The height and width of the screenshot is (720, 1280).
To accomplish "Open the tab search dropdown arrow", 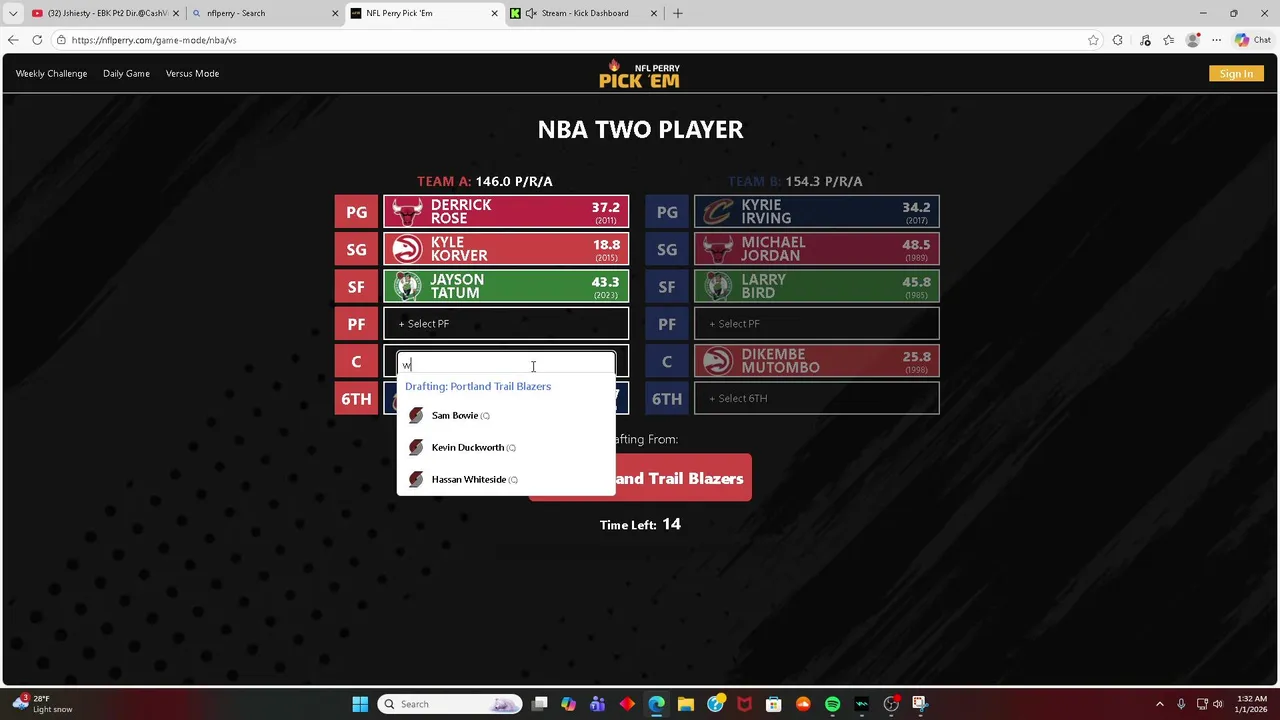I will pos(13,13).
